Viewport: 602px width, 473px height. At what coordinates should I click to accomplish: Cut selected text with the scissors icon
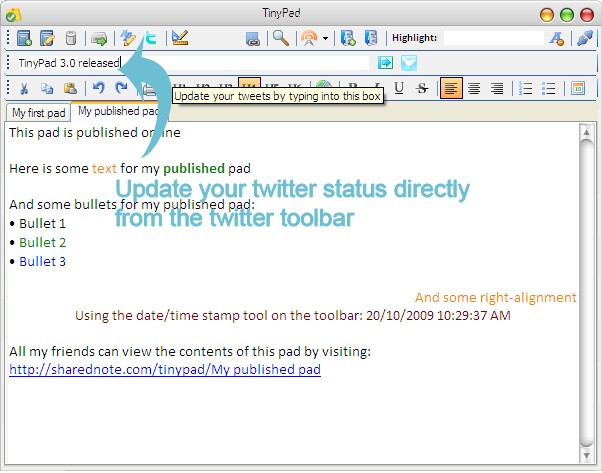click(x=24, y=89)
